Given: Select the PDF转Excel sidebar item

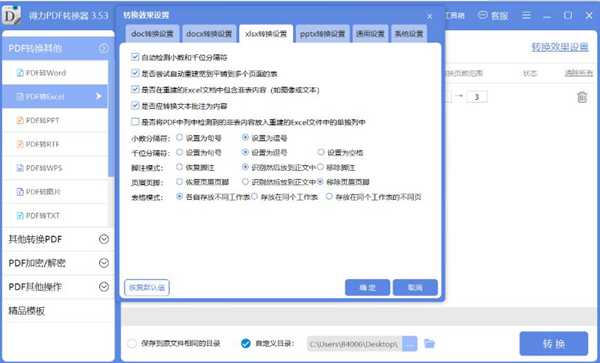Looking at the screenshot, I should tap(55, 96).
